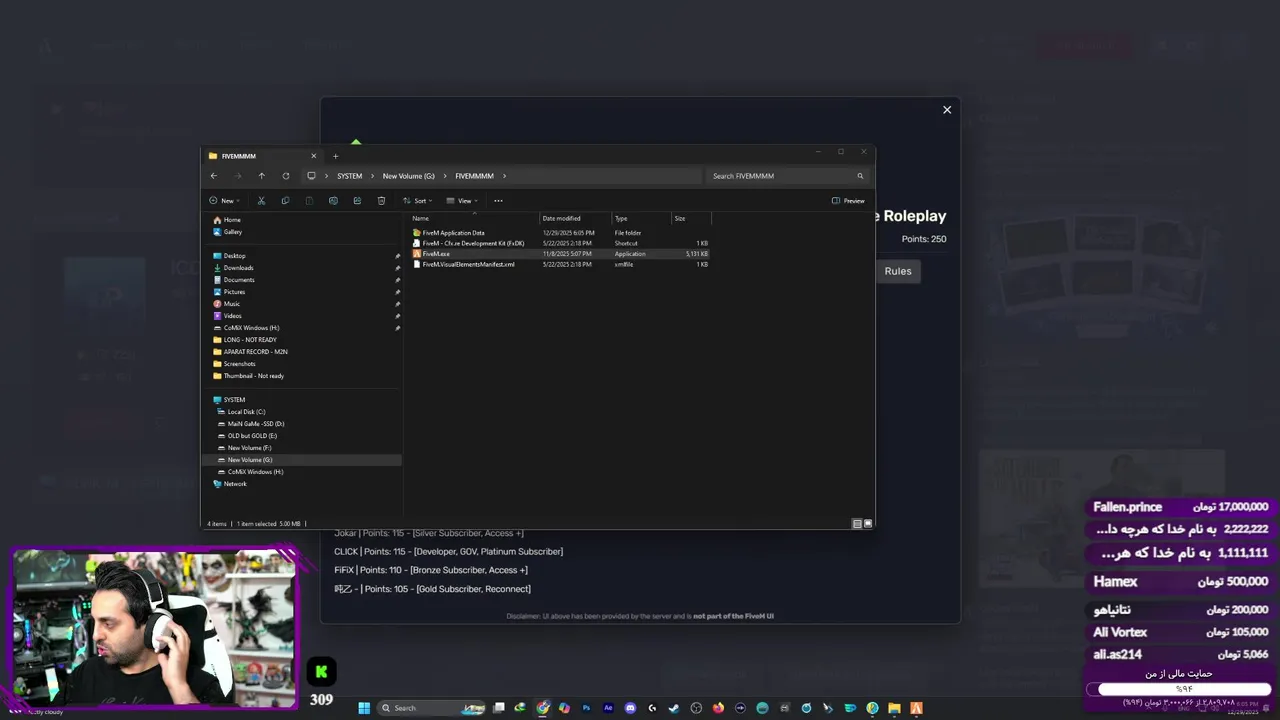
Task: Open Task View on the taskbar
Action: tap(499, 708)
